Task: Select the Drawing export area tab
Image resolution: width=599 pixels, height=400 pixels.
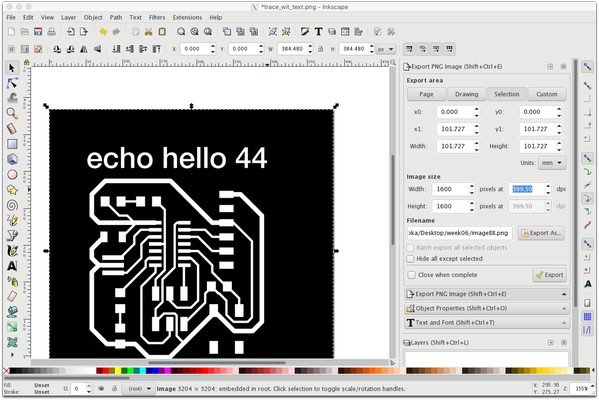Action: point(466,94)
